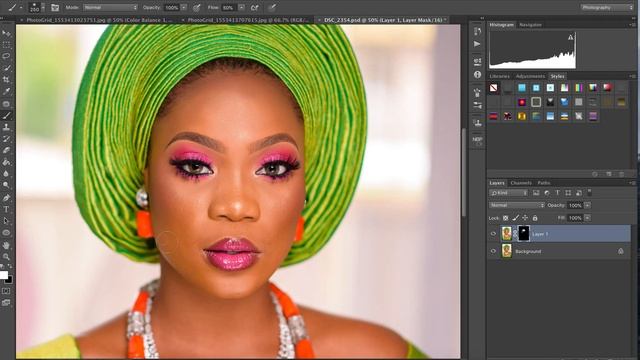Lock all with the padlock icon
Viewport: 640px width, 360px height.
pyautogui.click(x=535, y=218)
